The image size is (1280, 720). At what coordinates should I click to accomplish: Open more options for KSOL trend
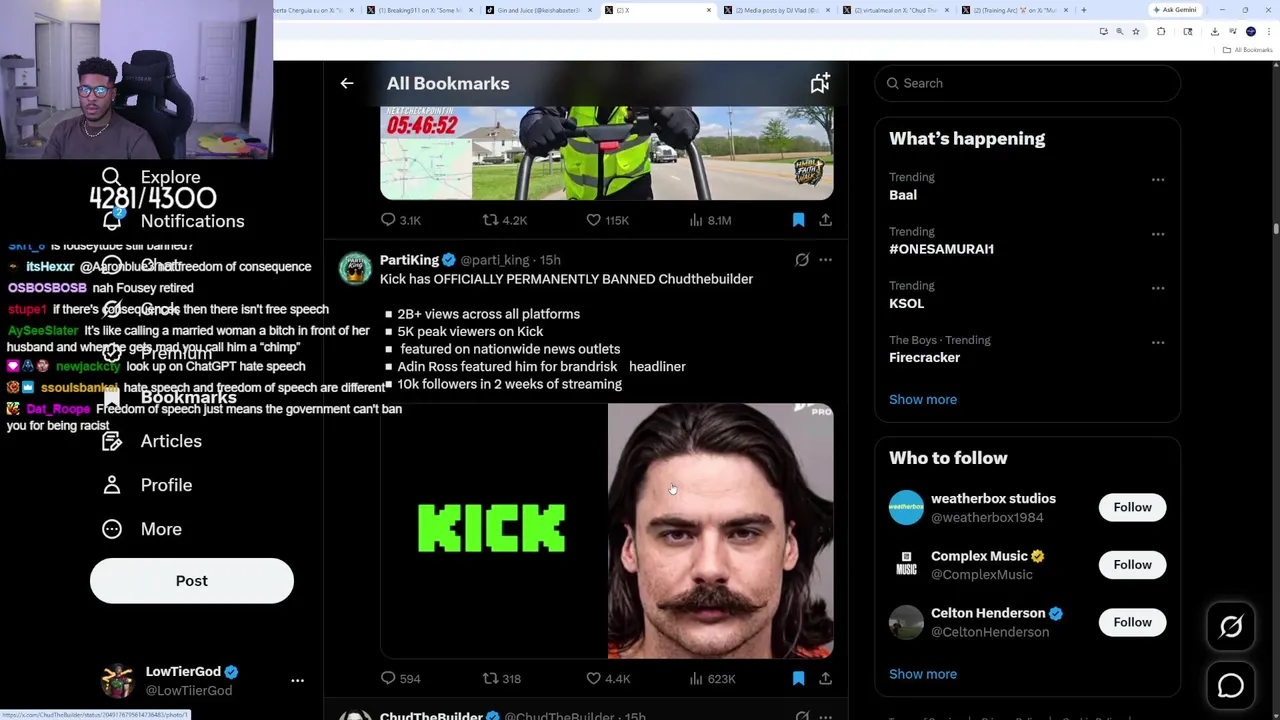click(1158, 288)
